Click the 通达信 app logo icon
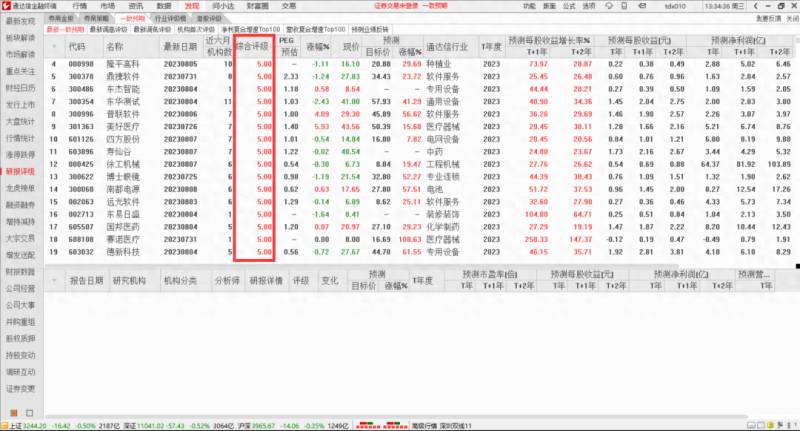Screen dimensions: 800x431 tap(6, 6)
